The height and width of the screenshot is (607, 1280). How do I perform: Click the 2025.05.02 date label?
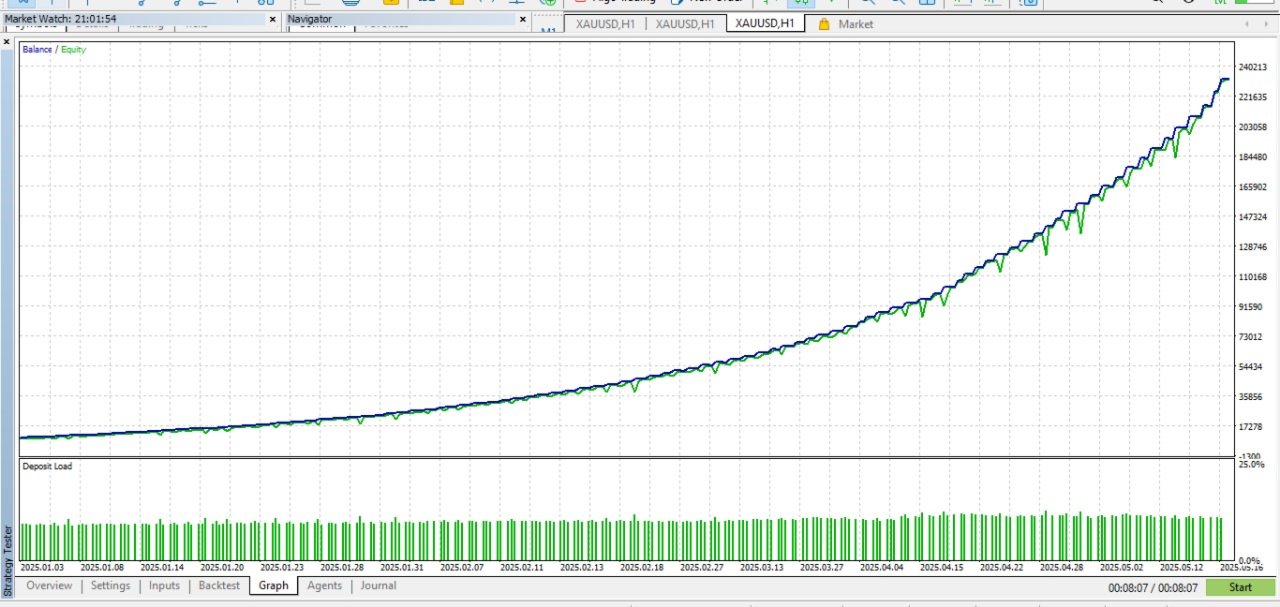pyautogui.click(x=1122, y=567)
